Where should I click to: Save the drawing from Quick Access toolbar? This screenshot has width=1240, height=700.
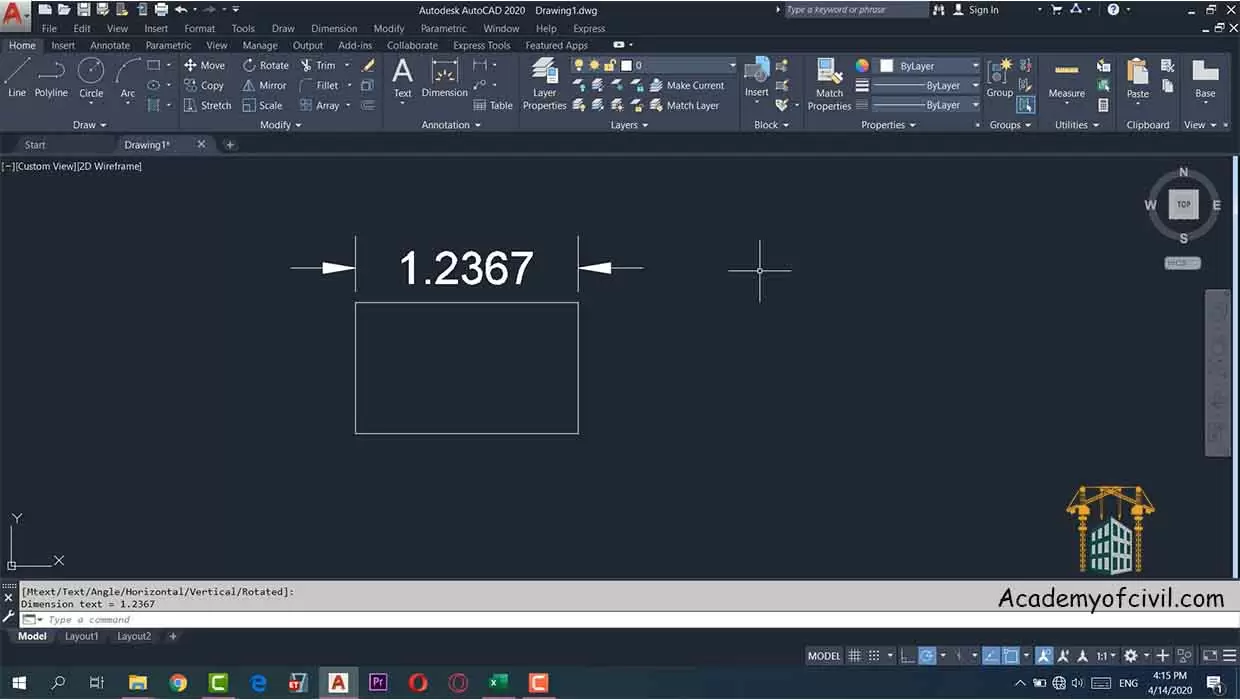point(83,9)
